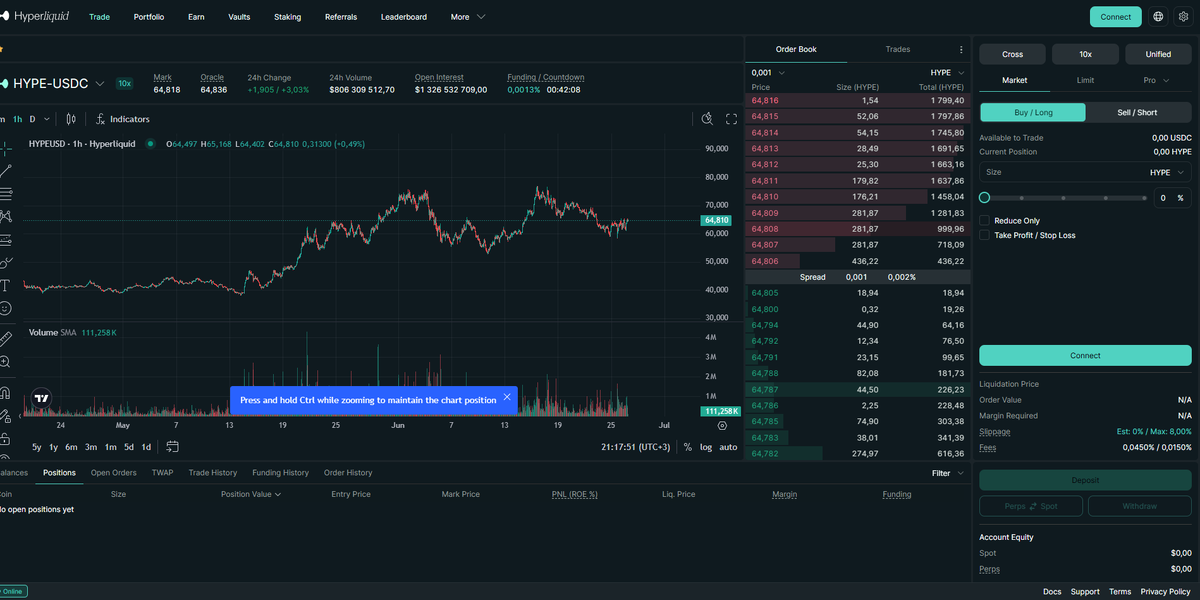This screenshot has width=1200, height=600.
Task: Open the Portfolio page
Action: click(x=149, y=17)
